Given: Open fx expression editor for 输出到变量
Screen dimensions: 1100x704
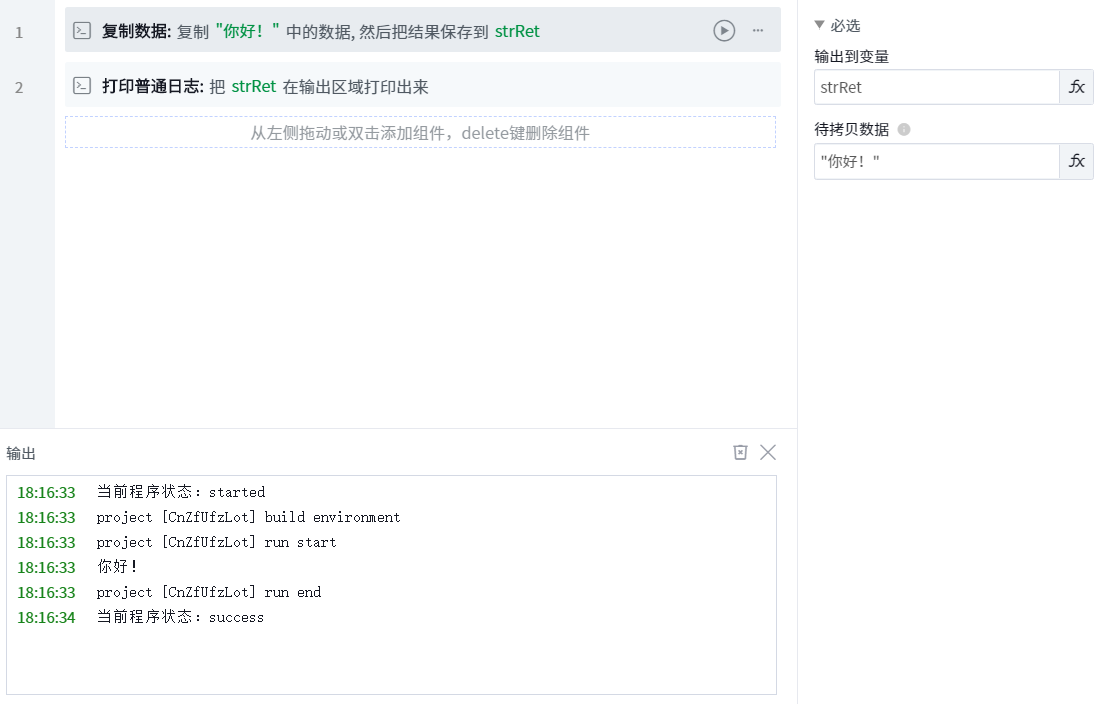Looking at the screenshot, I should pos(1076,87).
